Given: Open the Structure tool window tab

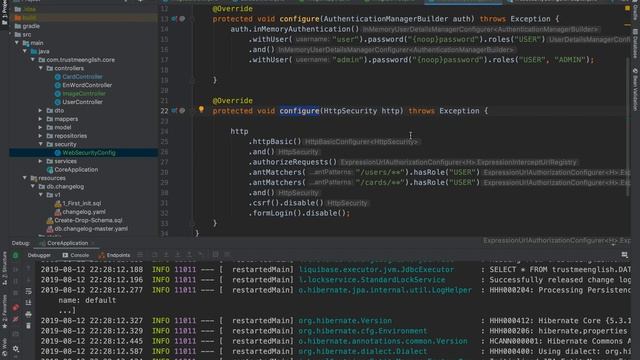Looking at the screenshot, I should (4, 269).
